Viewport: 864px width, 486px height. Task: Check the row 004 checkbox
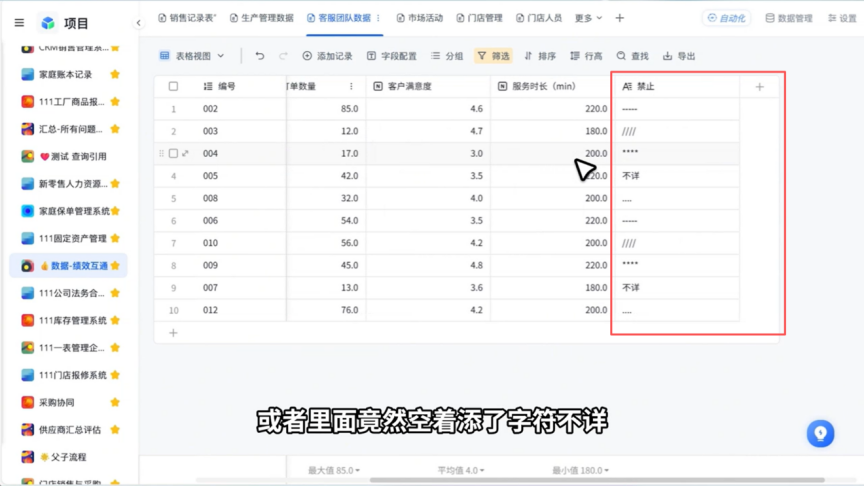click(174, 153)
